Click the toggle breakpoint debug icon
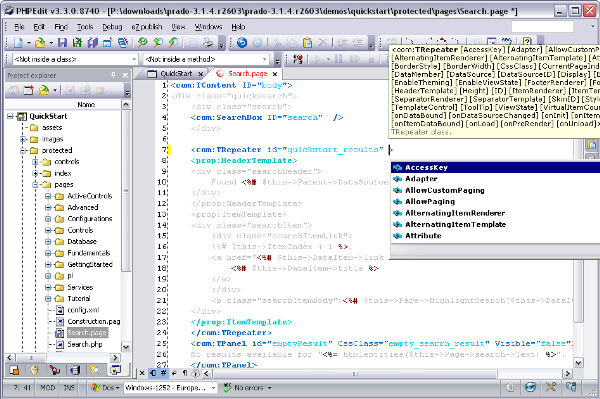This screenshot has height=399, width=600. pyautogui.click(x=298, y=59)
